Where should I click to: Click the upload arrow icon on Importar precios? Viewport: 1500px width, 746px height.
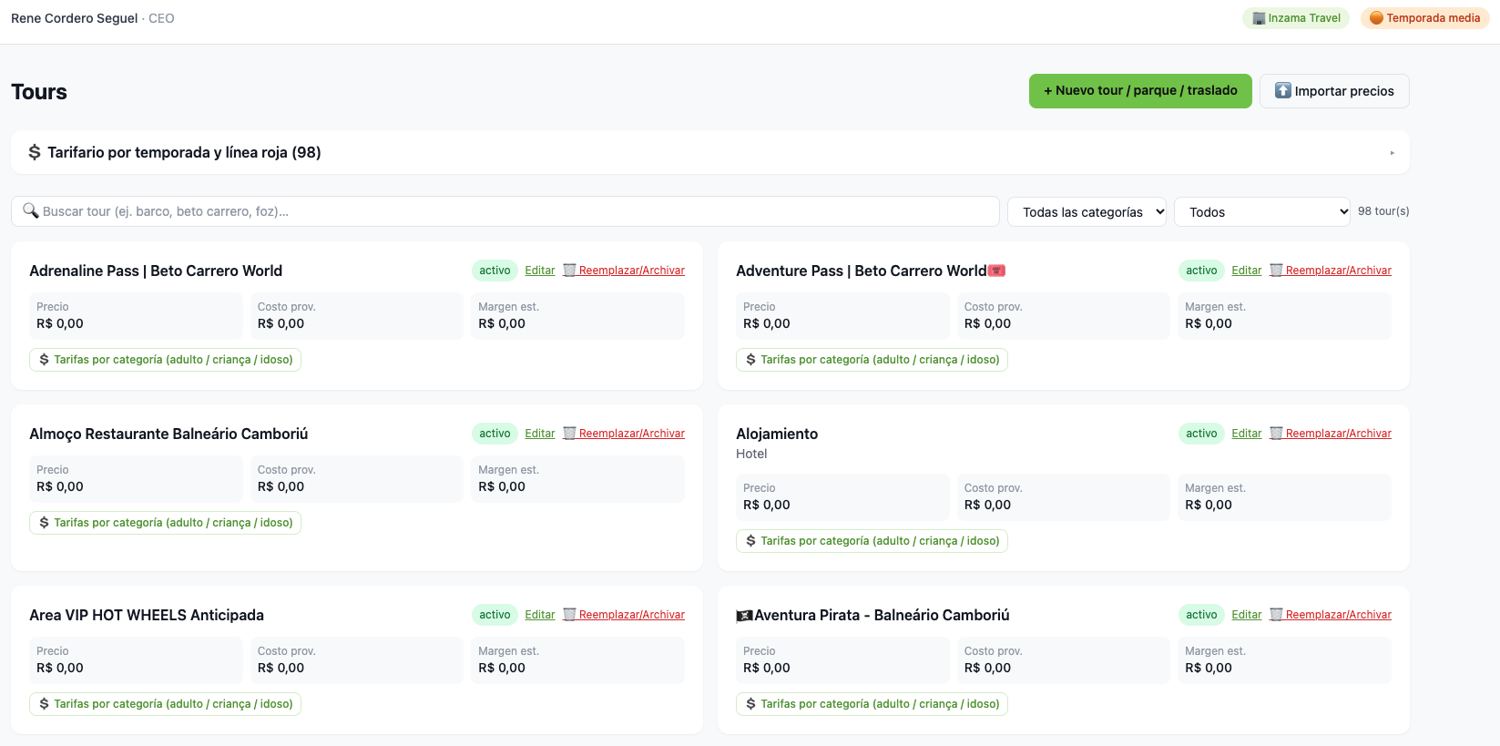pyautogui.click(x=1283, y=91)
